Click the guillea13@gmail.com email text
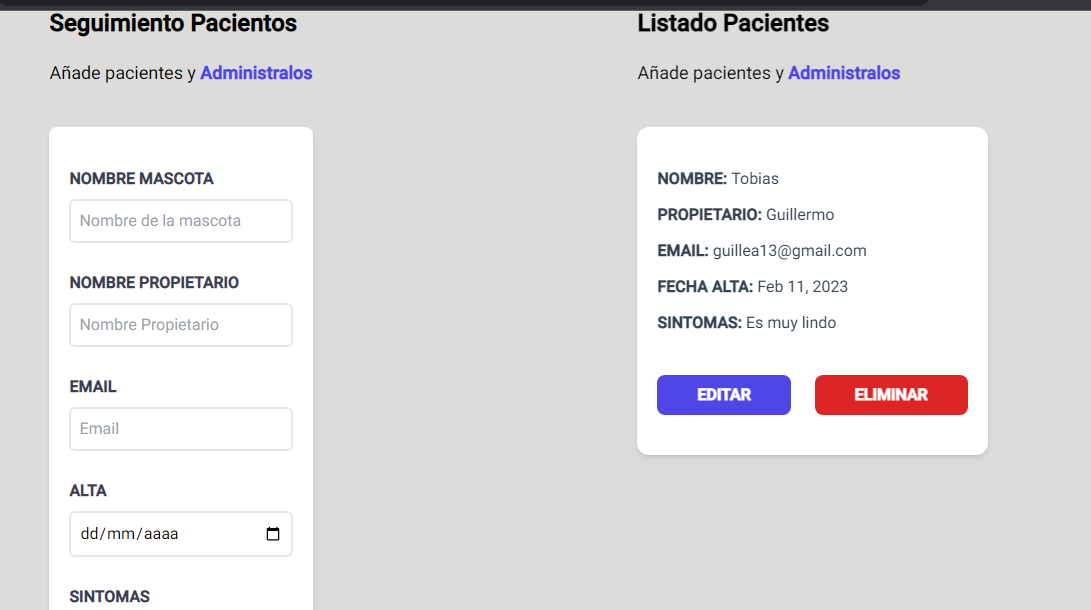The height and width of the screenshot is (610, 1091). [x=790, y=251]
